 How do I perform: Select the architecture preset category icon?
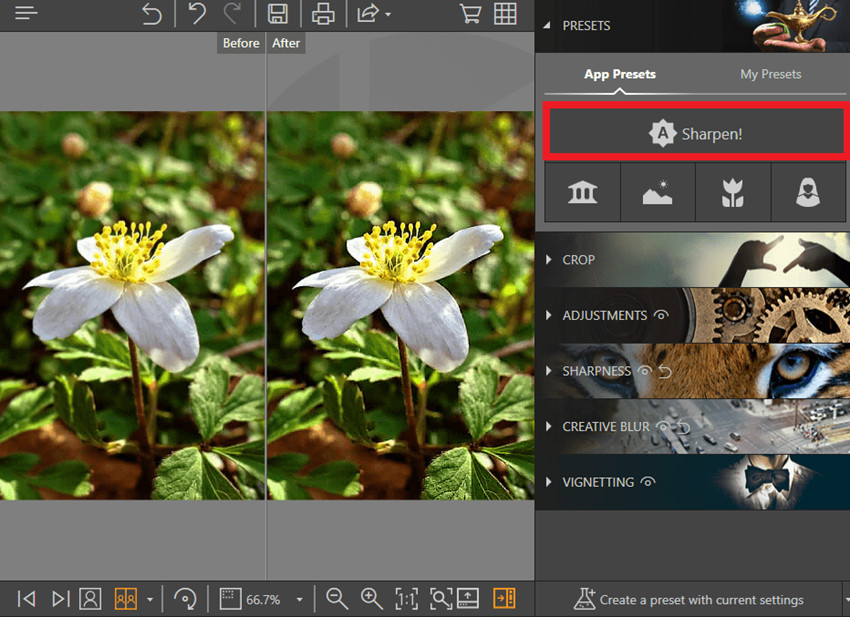(582, 192)
